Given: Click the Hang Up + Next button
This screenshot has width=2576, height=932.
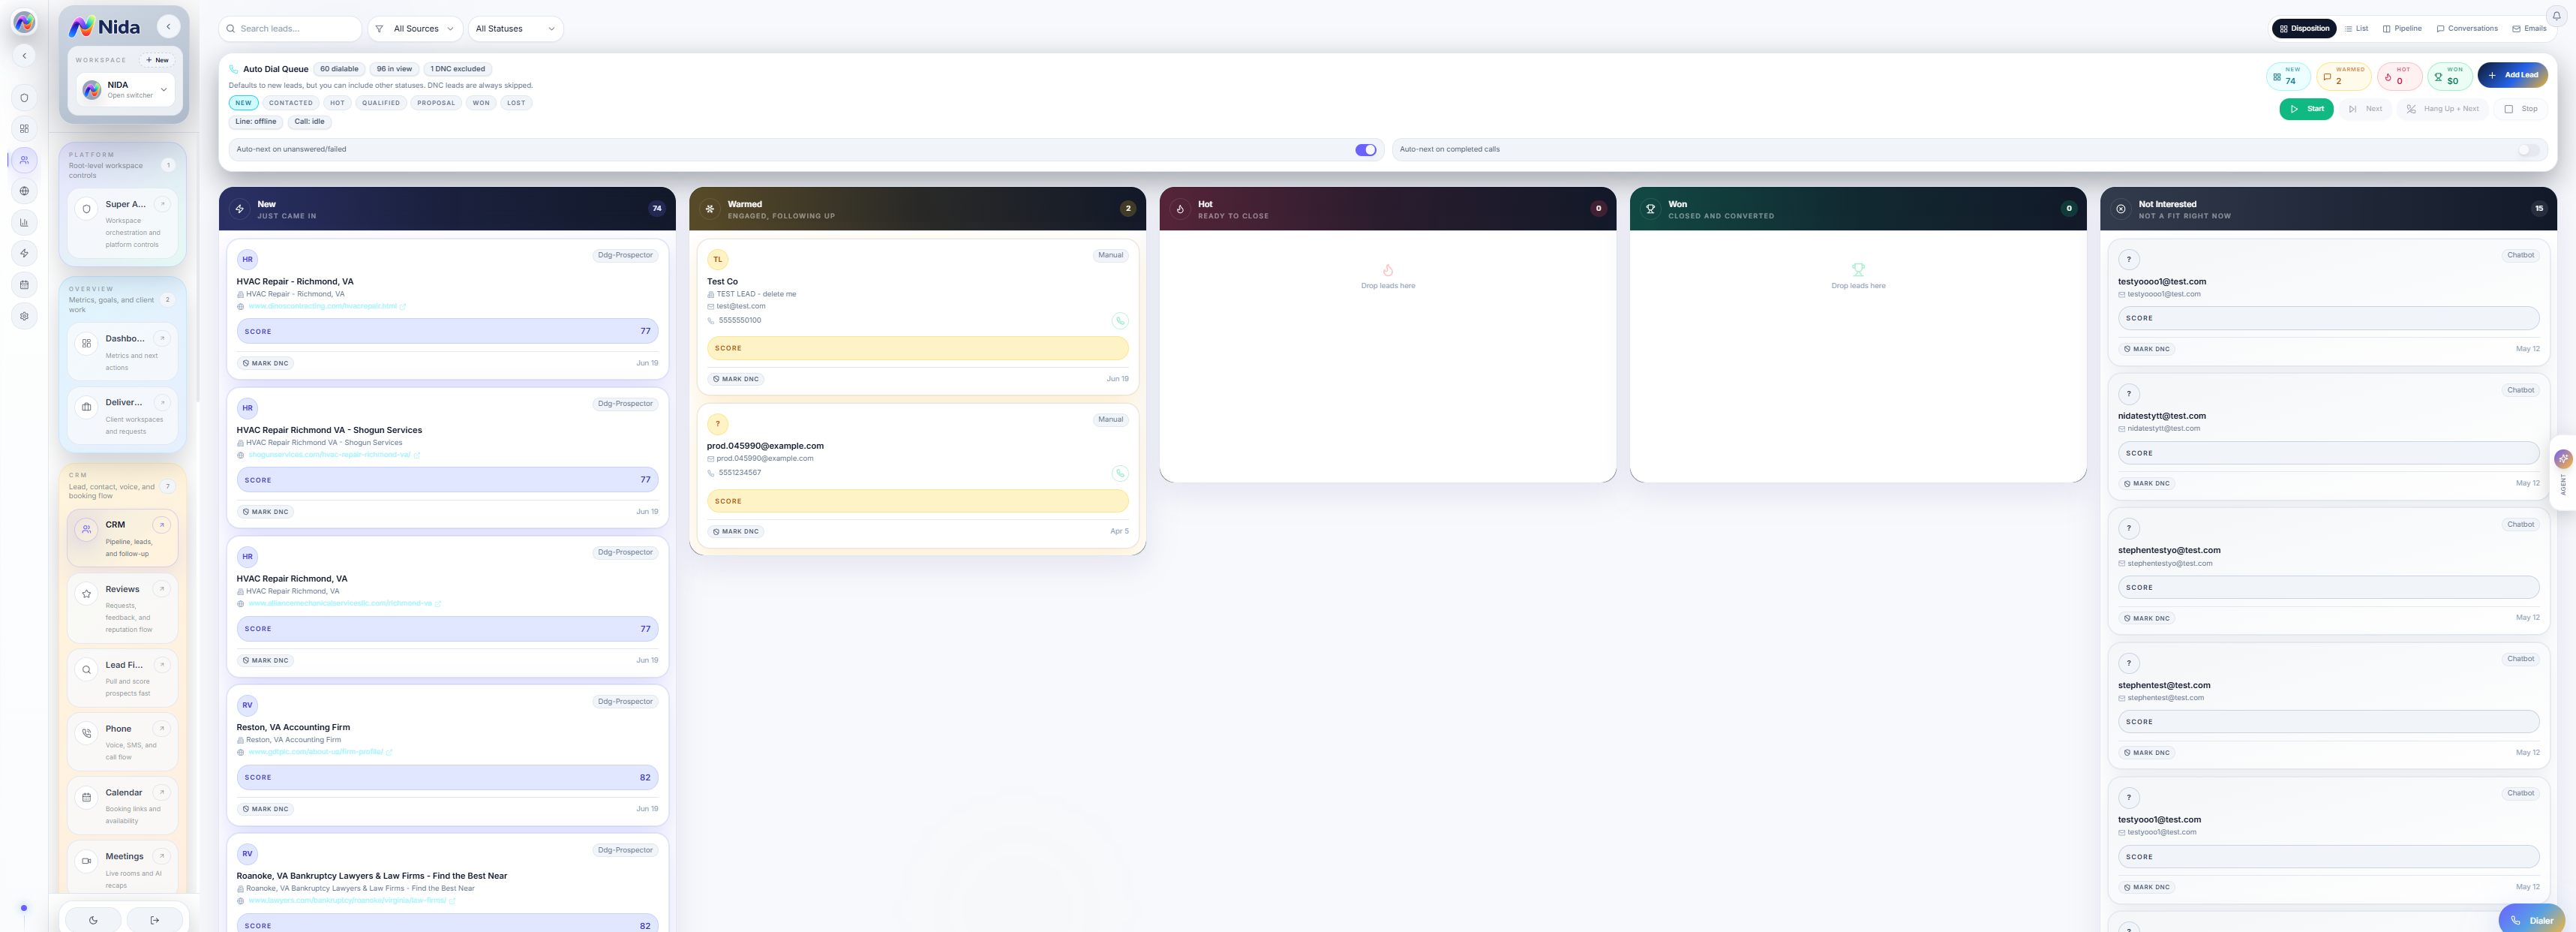Looking at the screenshot, I should 2442,109.
